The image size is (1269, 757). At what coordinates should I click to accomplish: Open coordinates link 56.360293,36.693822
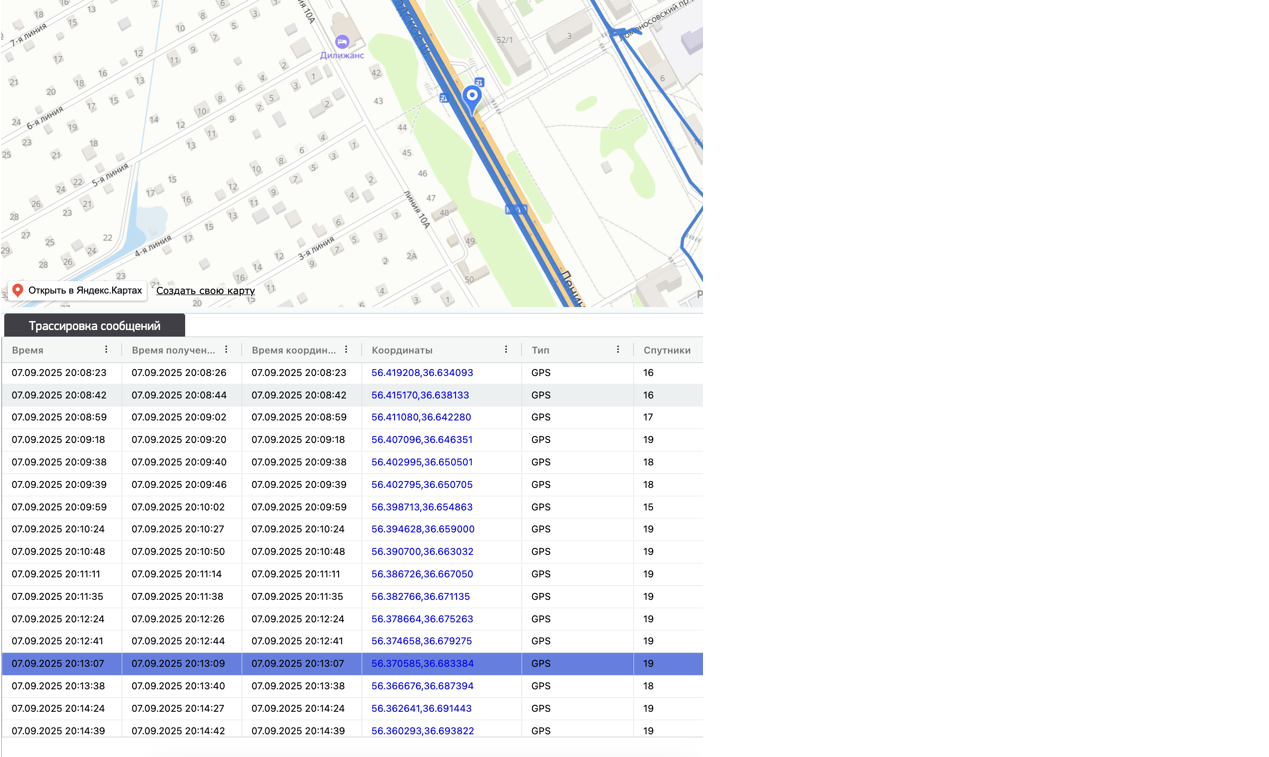[x=422, y=731]
